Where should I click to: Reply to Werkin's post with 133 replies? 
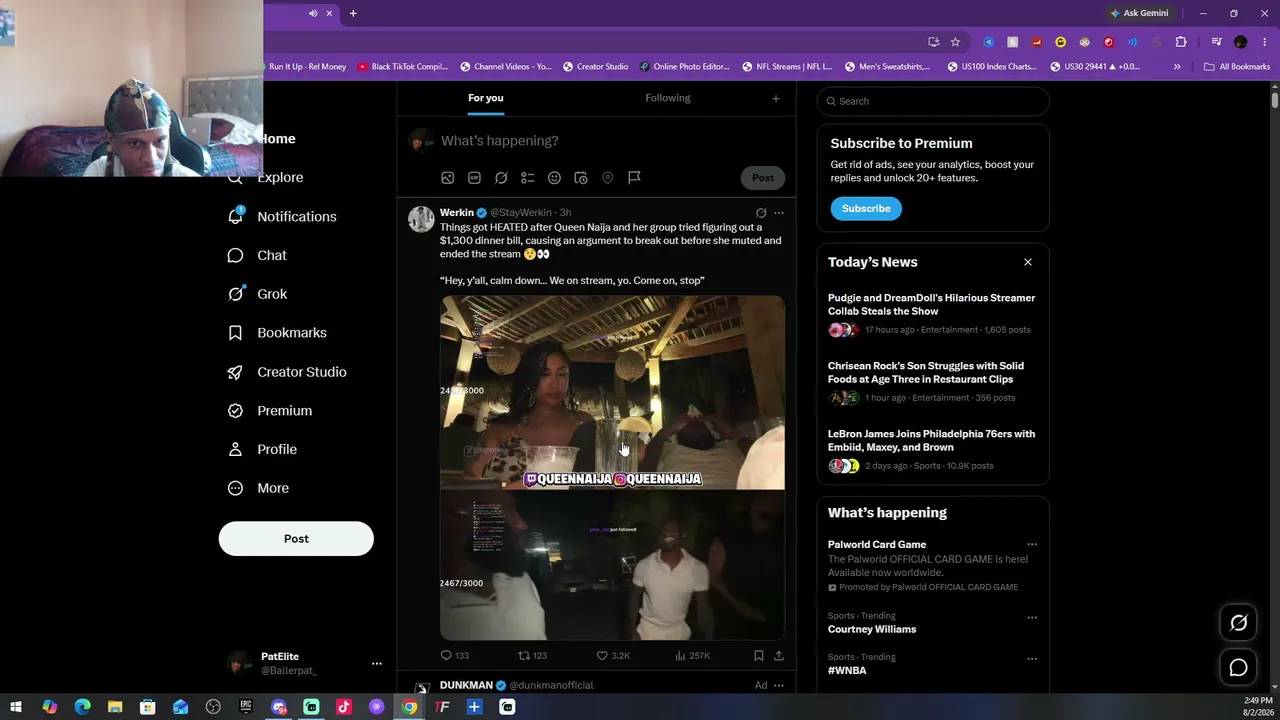pyautogui.click(x=455, y=656)
